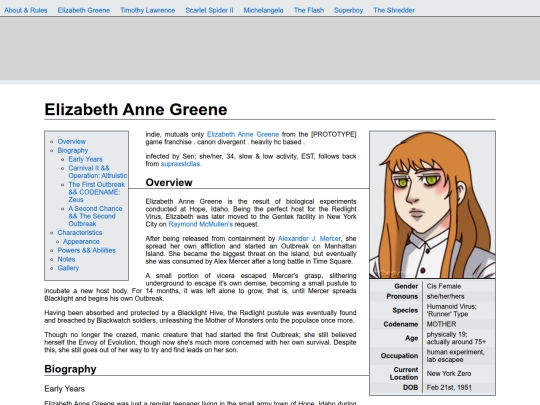Click the MOTHER codename value
The image size is (540, 405).
pos(441,324)
